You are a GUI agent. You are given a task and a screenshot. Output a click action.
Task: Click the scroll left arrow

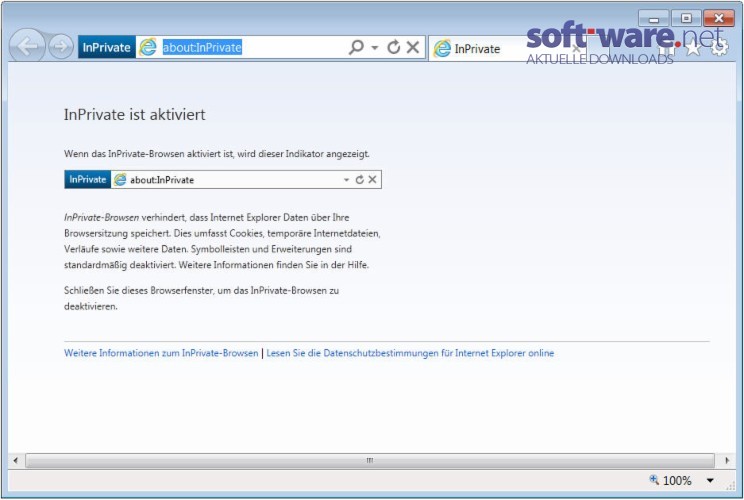pyautogui.click(x=16, y=460)
